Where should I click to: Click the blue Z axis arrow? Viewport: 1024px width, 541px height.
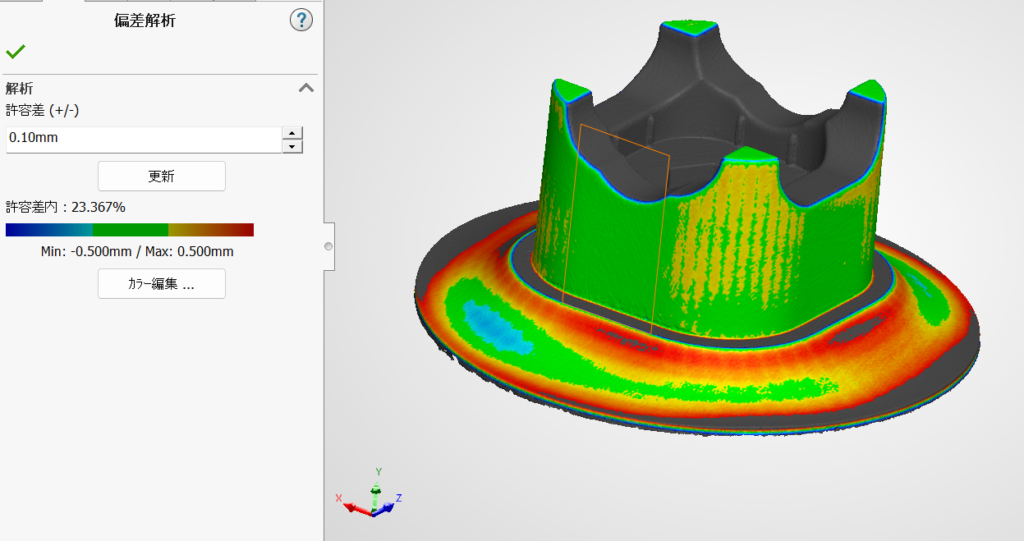393,502
